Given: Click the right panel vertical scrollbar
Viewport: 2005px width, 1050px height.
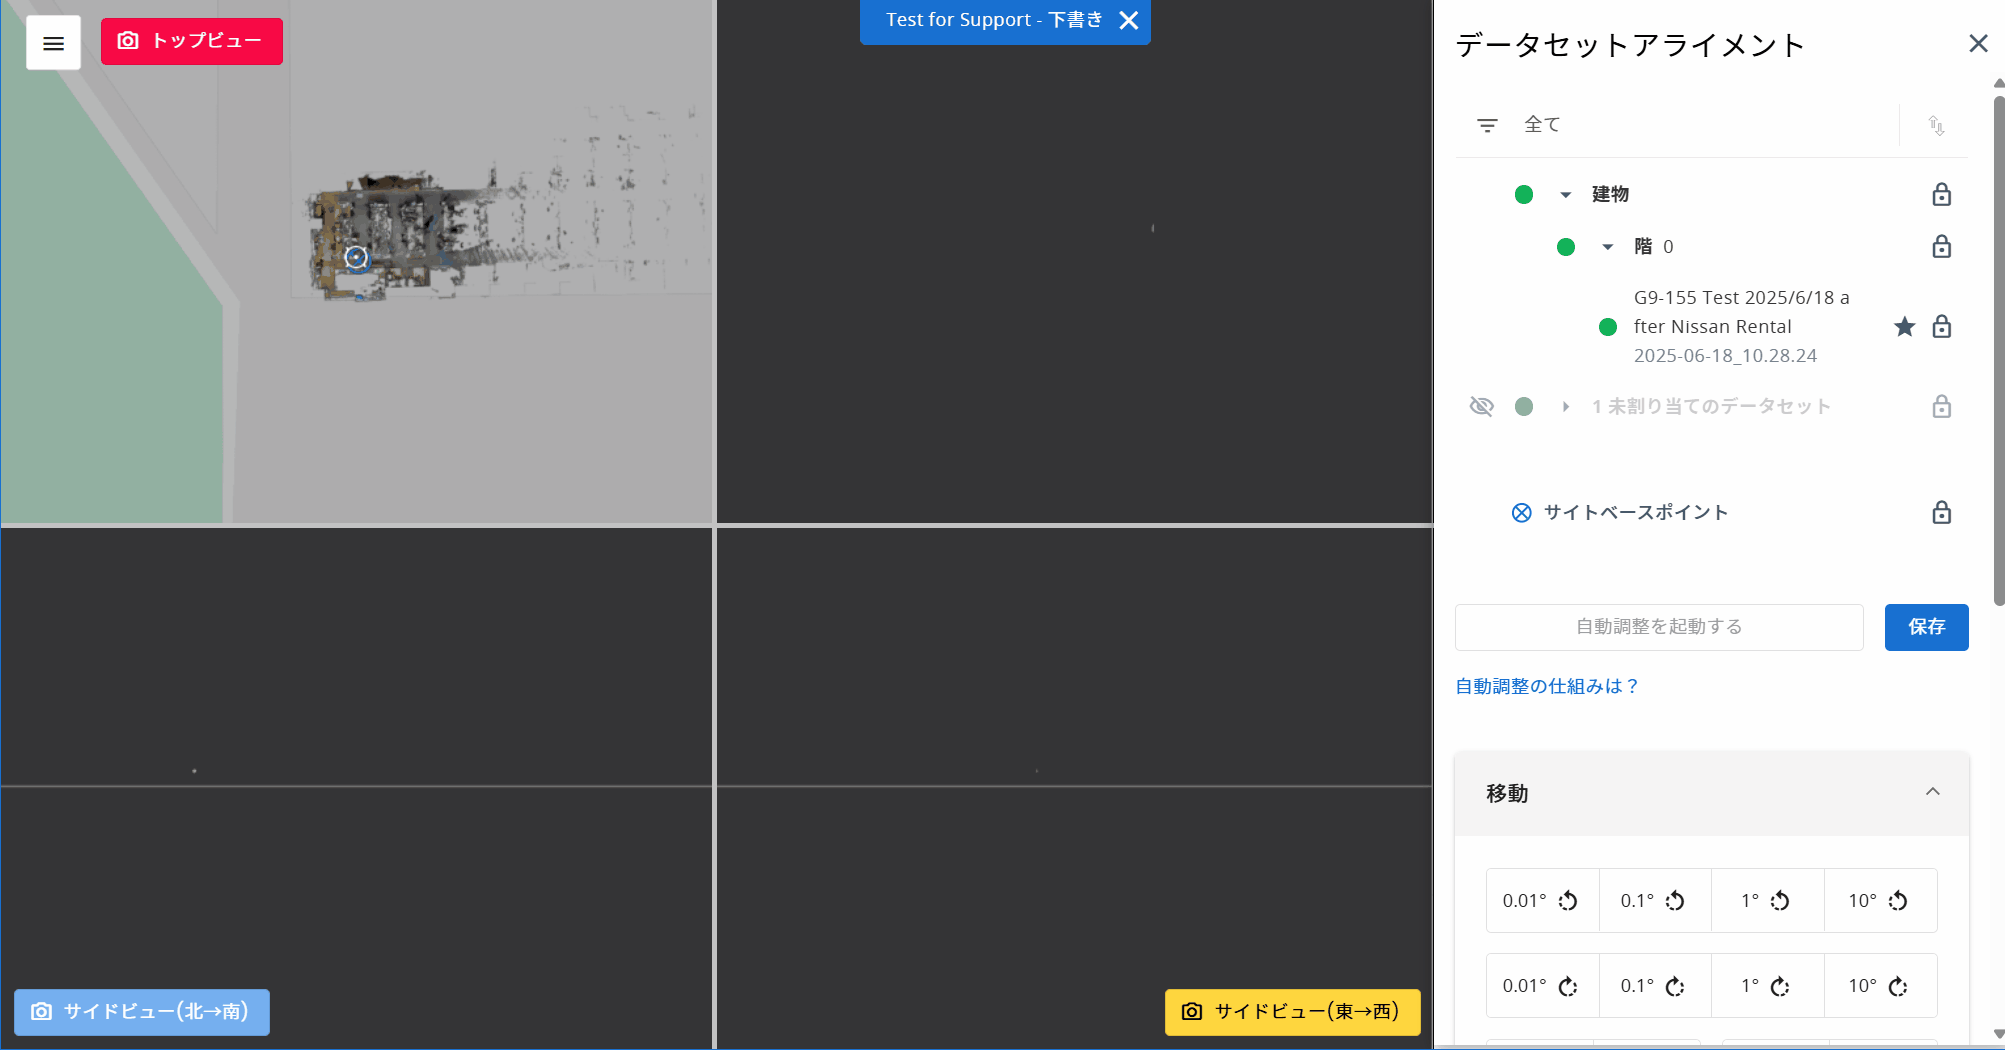Looking at the screenshot, I should 1998,350.
